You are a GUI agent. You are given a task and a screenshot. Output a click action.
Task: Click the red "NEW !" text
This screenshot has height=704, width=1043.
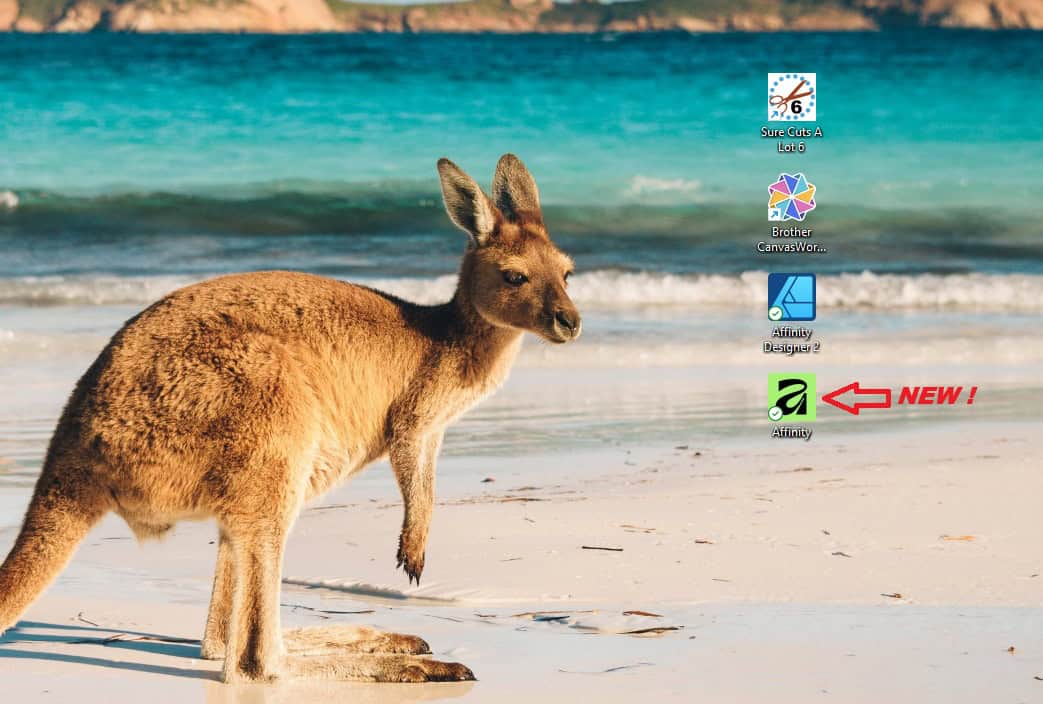tap(937, 395)
